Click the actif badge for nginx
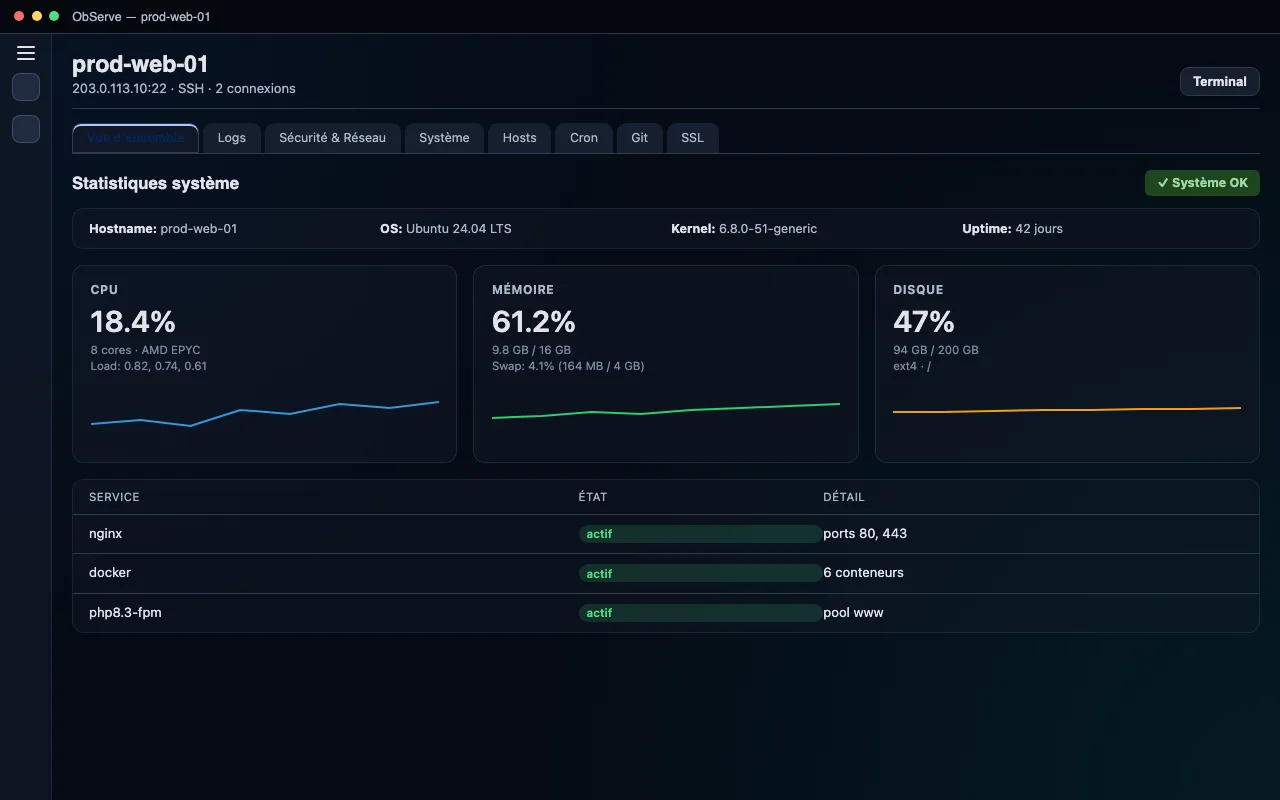Screen dimensions: 1280x800 [700, 534]
